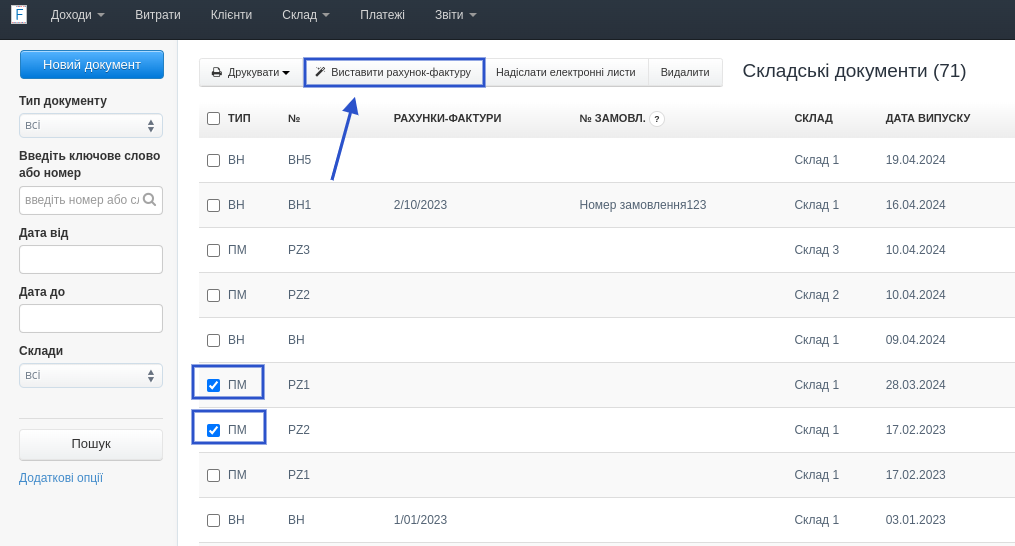Uncheck the checkbox for PZ1 dated 28.03.2024
This screenshot has width=1015, height=546.
213,385
